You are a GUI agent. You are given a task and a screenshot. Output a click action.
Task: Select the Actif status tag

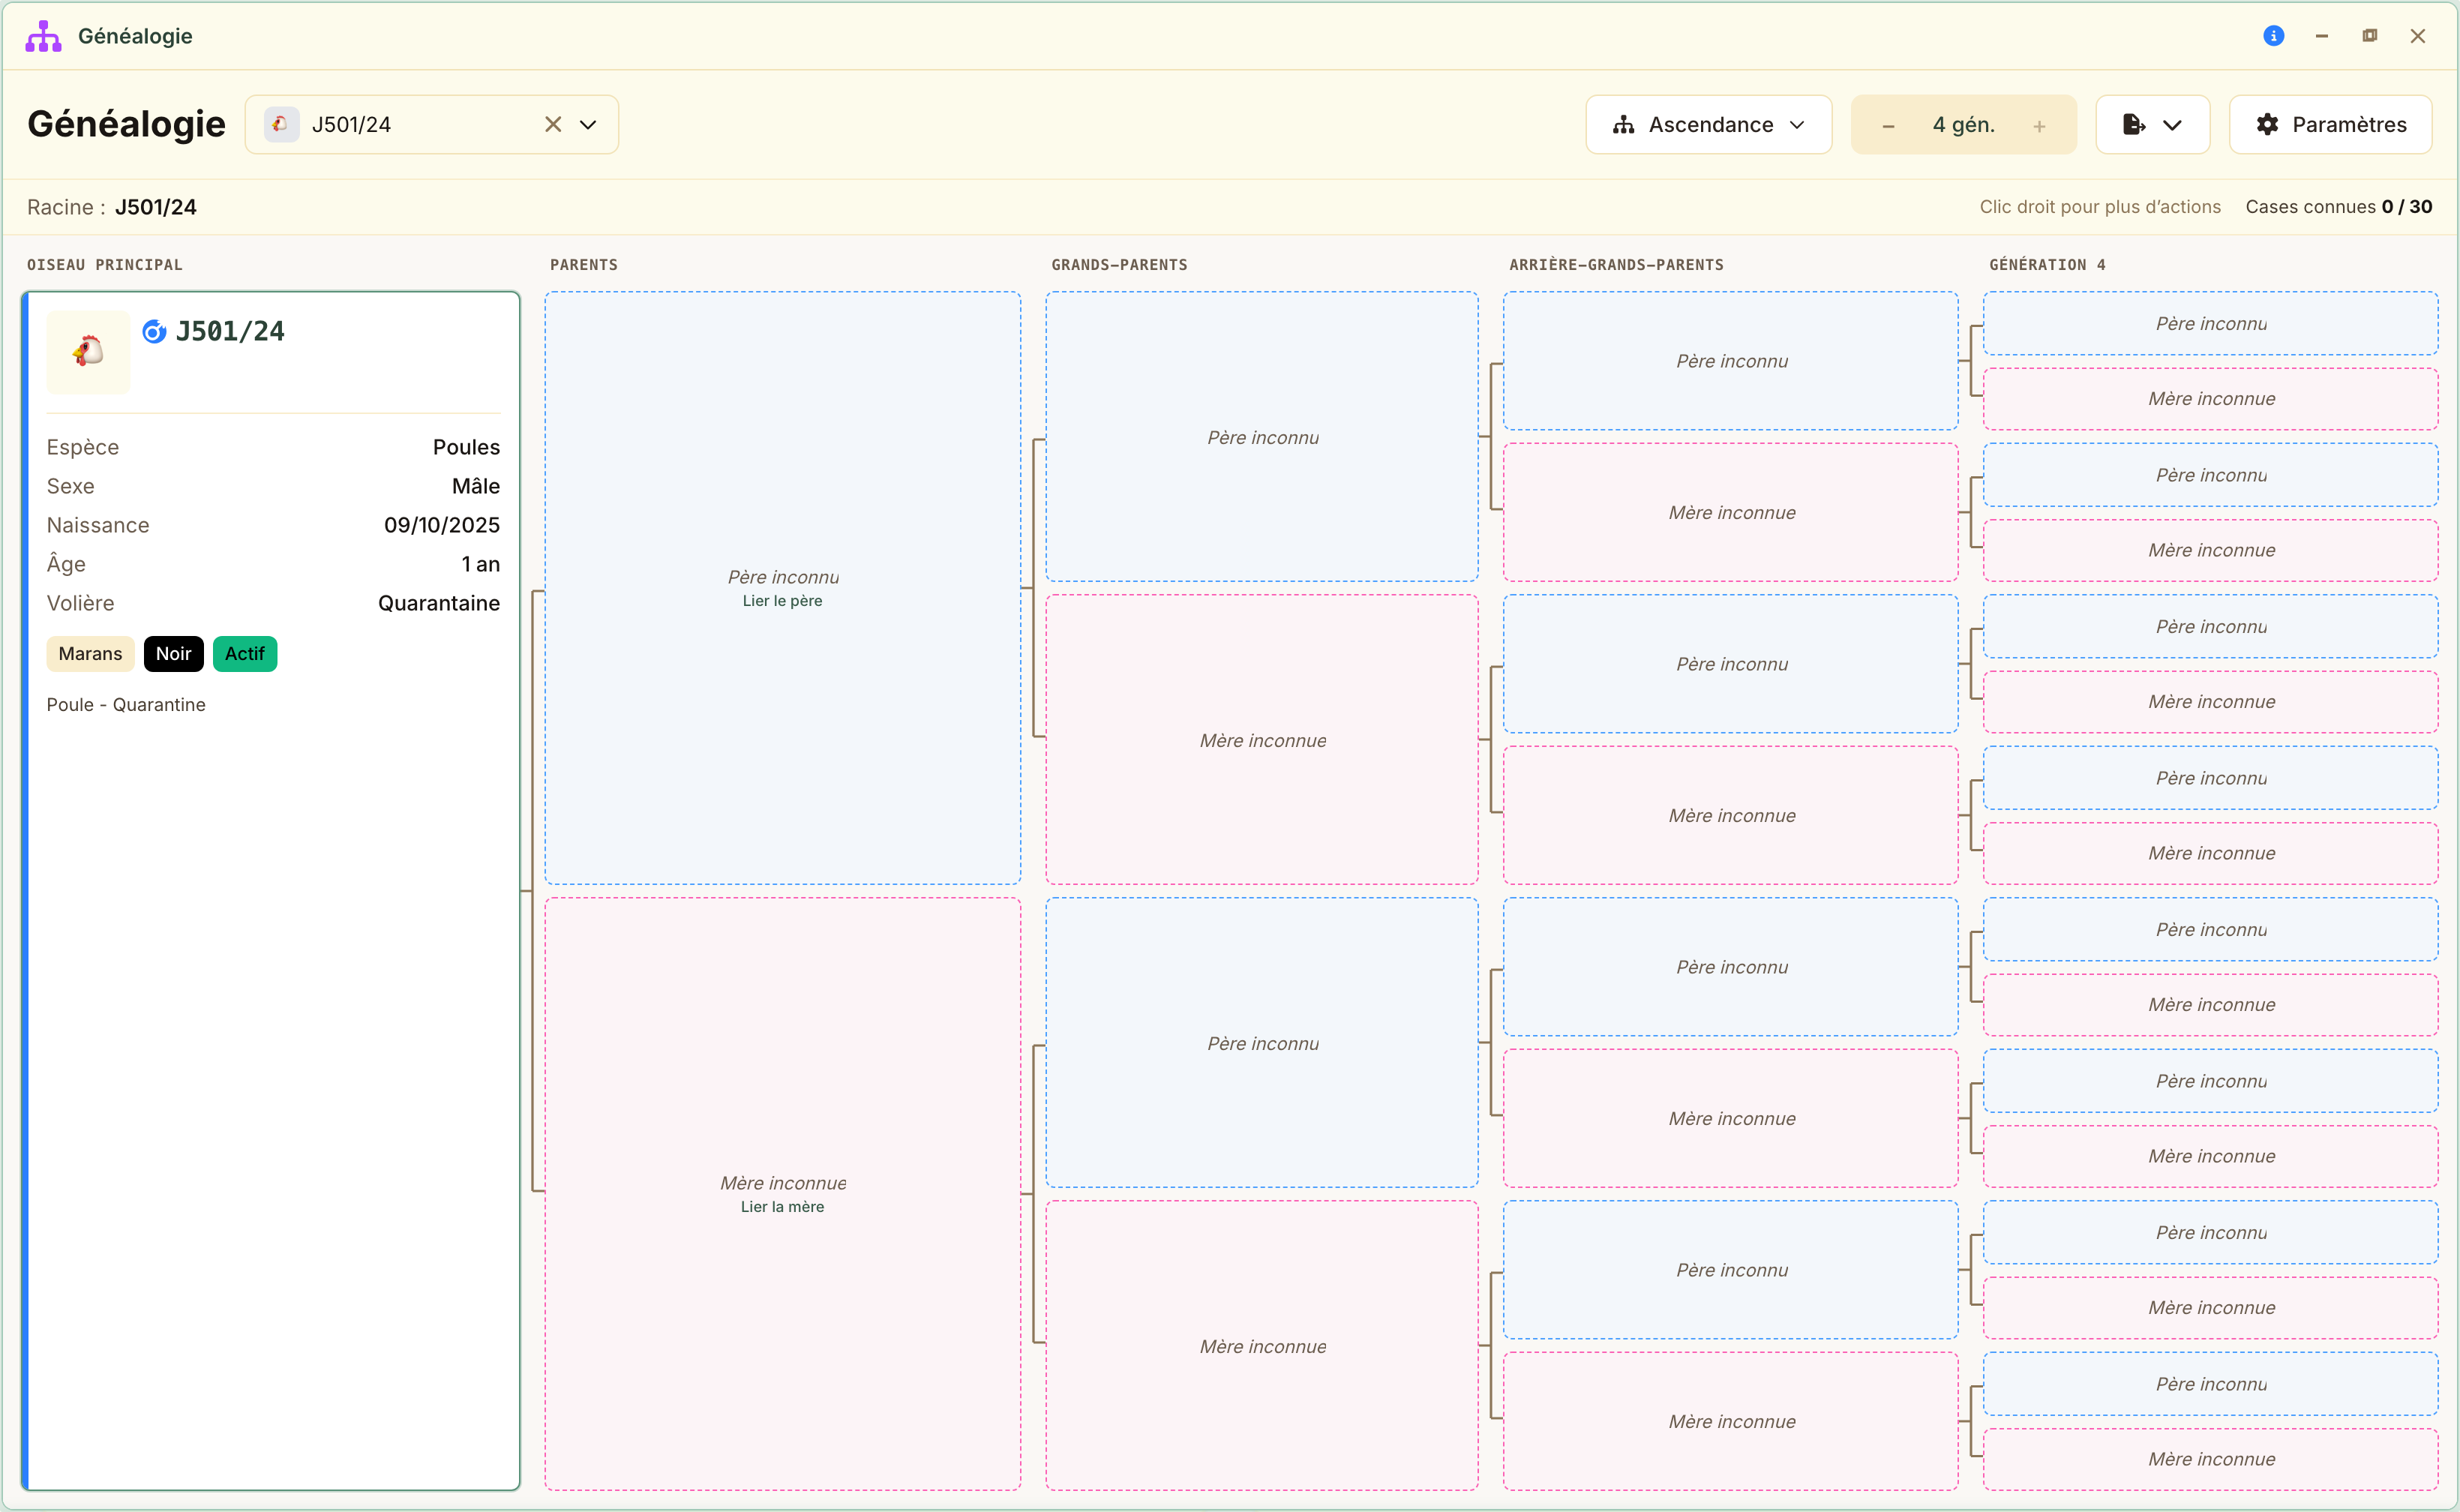244,653
